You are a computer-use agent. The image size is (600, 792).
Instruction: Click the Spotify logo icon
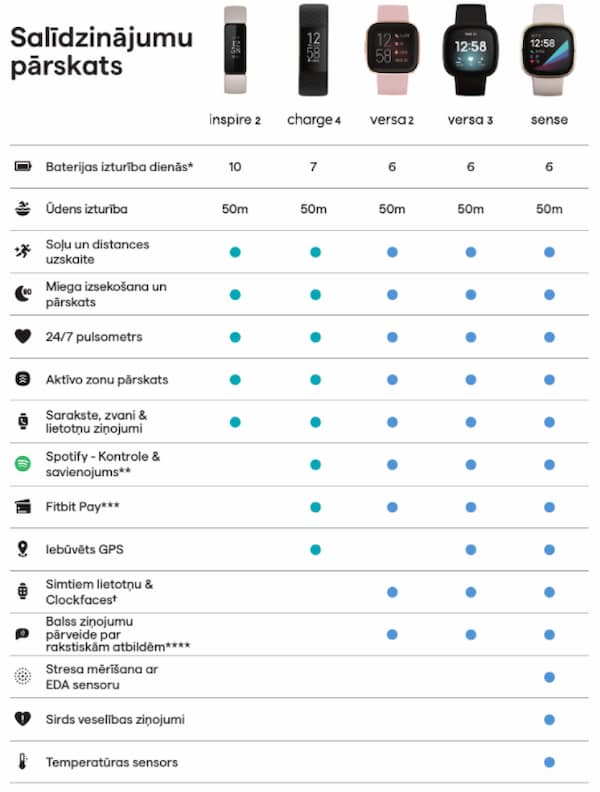pos(22,464)
